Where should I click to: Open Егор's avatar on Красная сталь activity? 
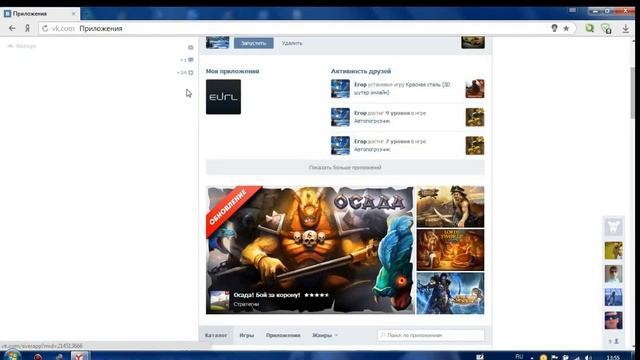tap(340, 89)
